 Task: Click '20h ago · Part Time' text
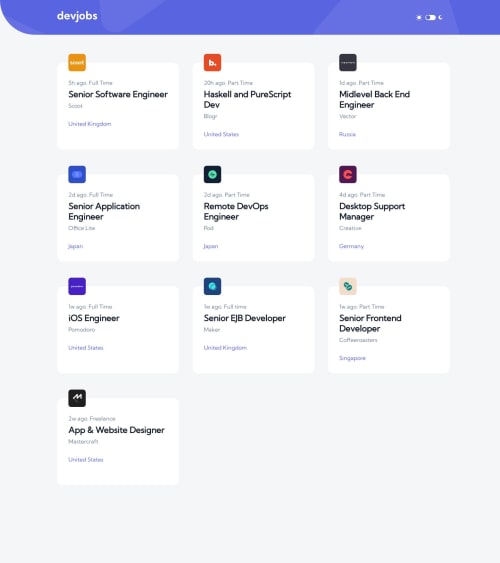point(228,83)
